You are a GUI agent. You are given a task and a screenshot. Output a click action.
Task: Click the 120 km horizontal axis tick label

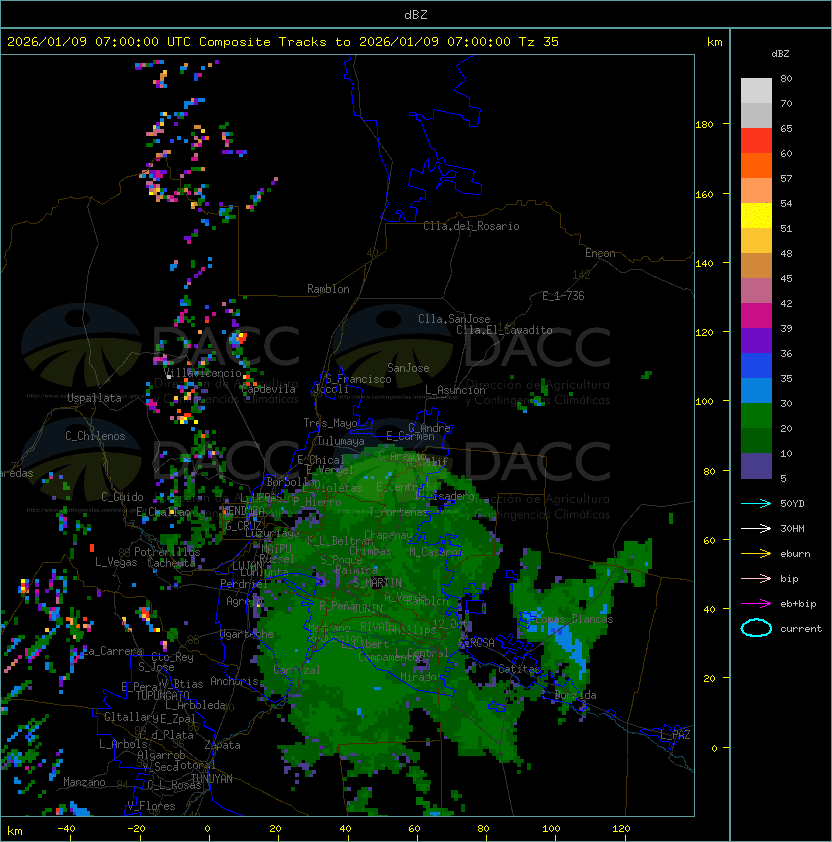pos(621,828)
